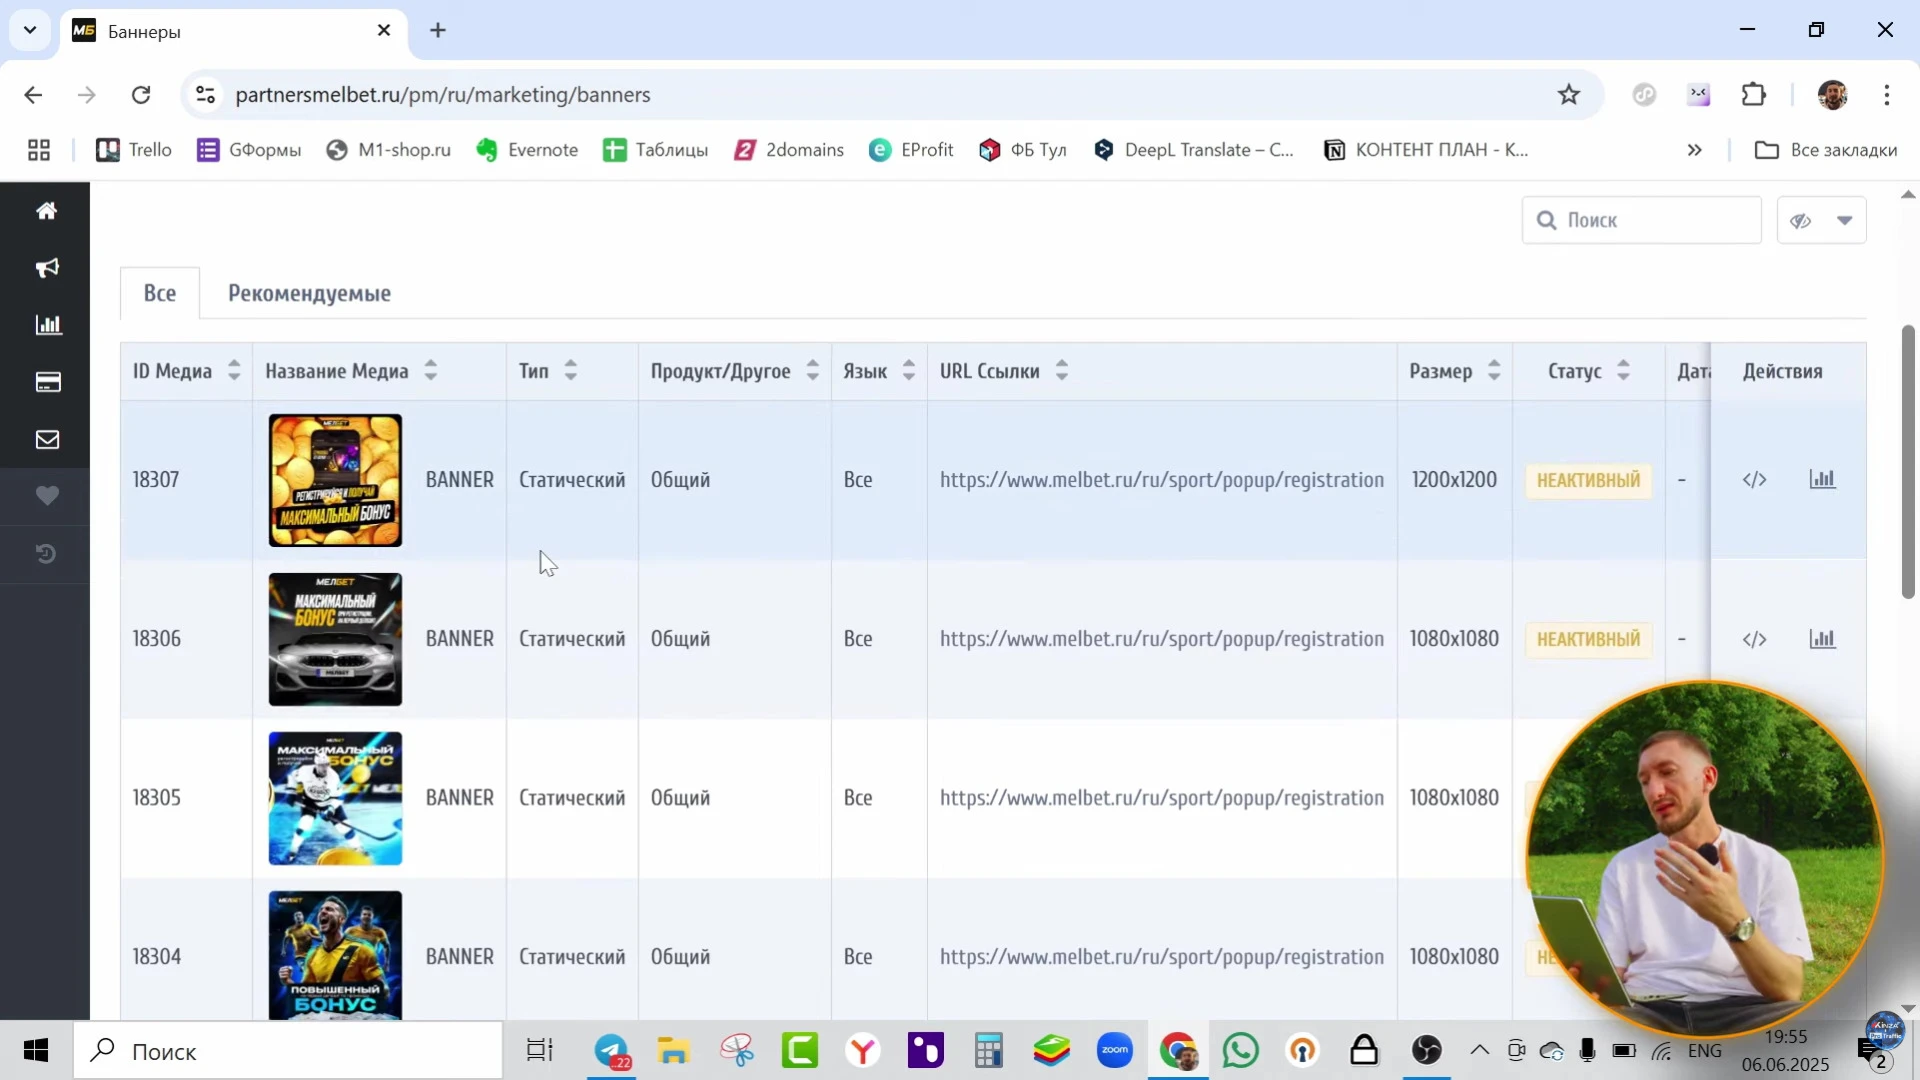The width and height of the screenshot is (1920, 1080).
Task: Get embed code for banner 18306
Action: (x=1755, y=639)
